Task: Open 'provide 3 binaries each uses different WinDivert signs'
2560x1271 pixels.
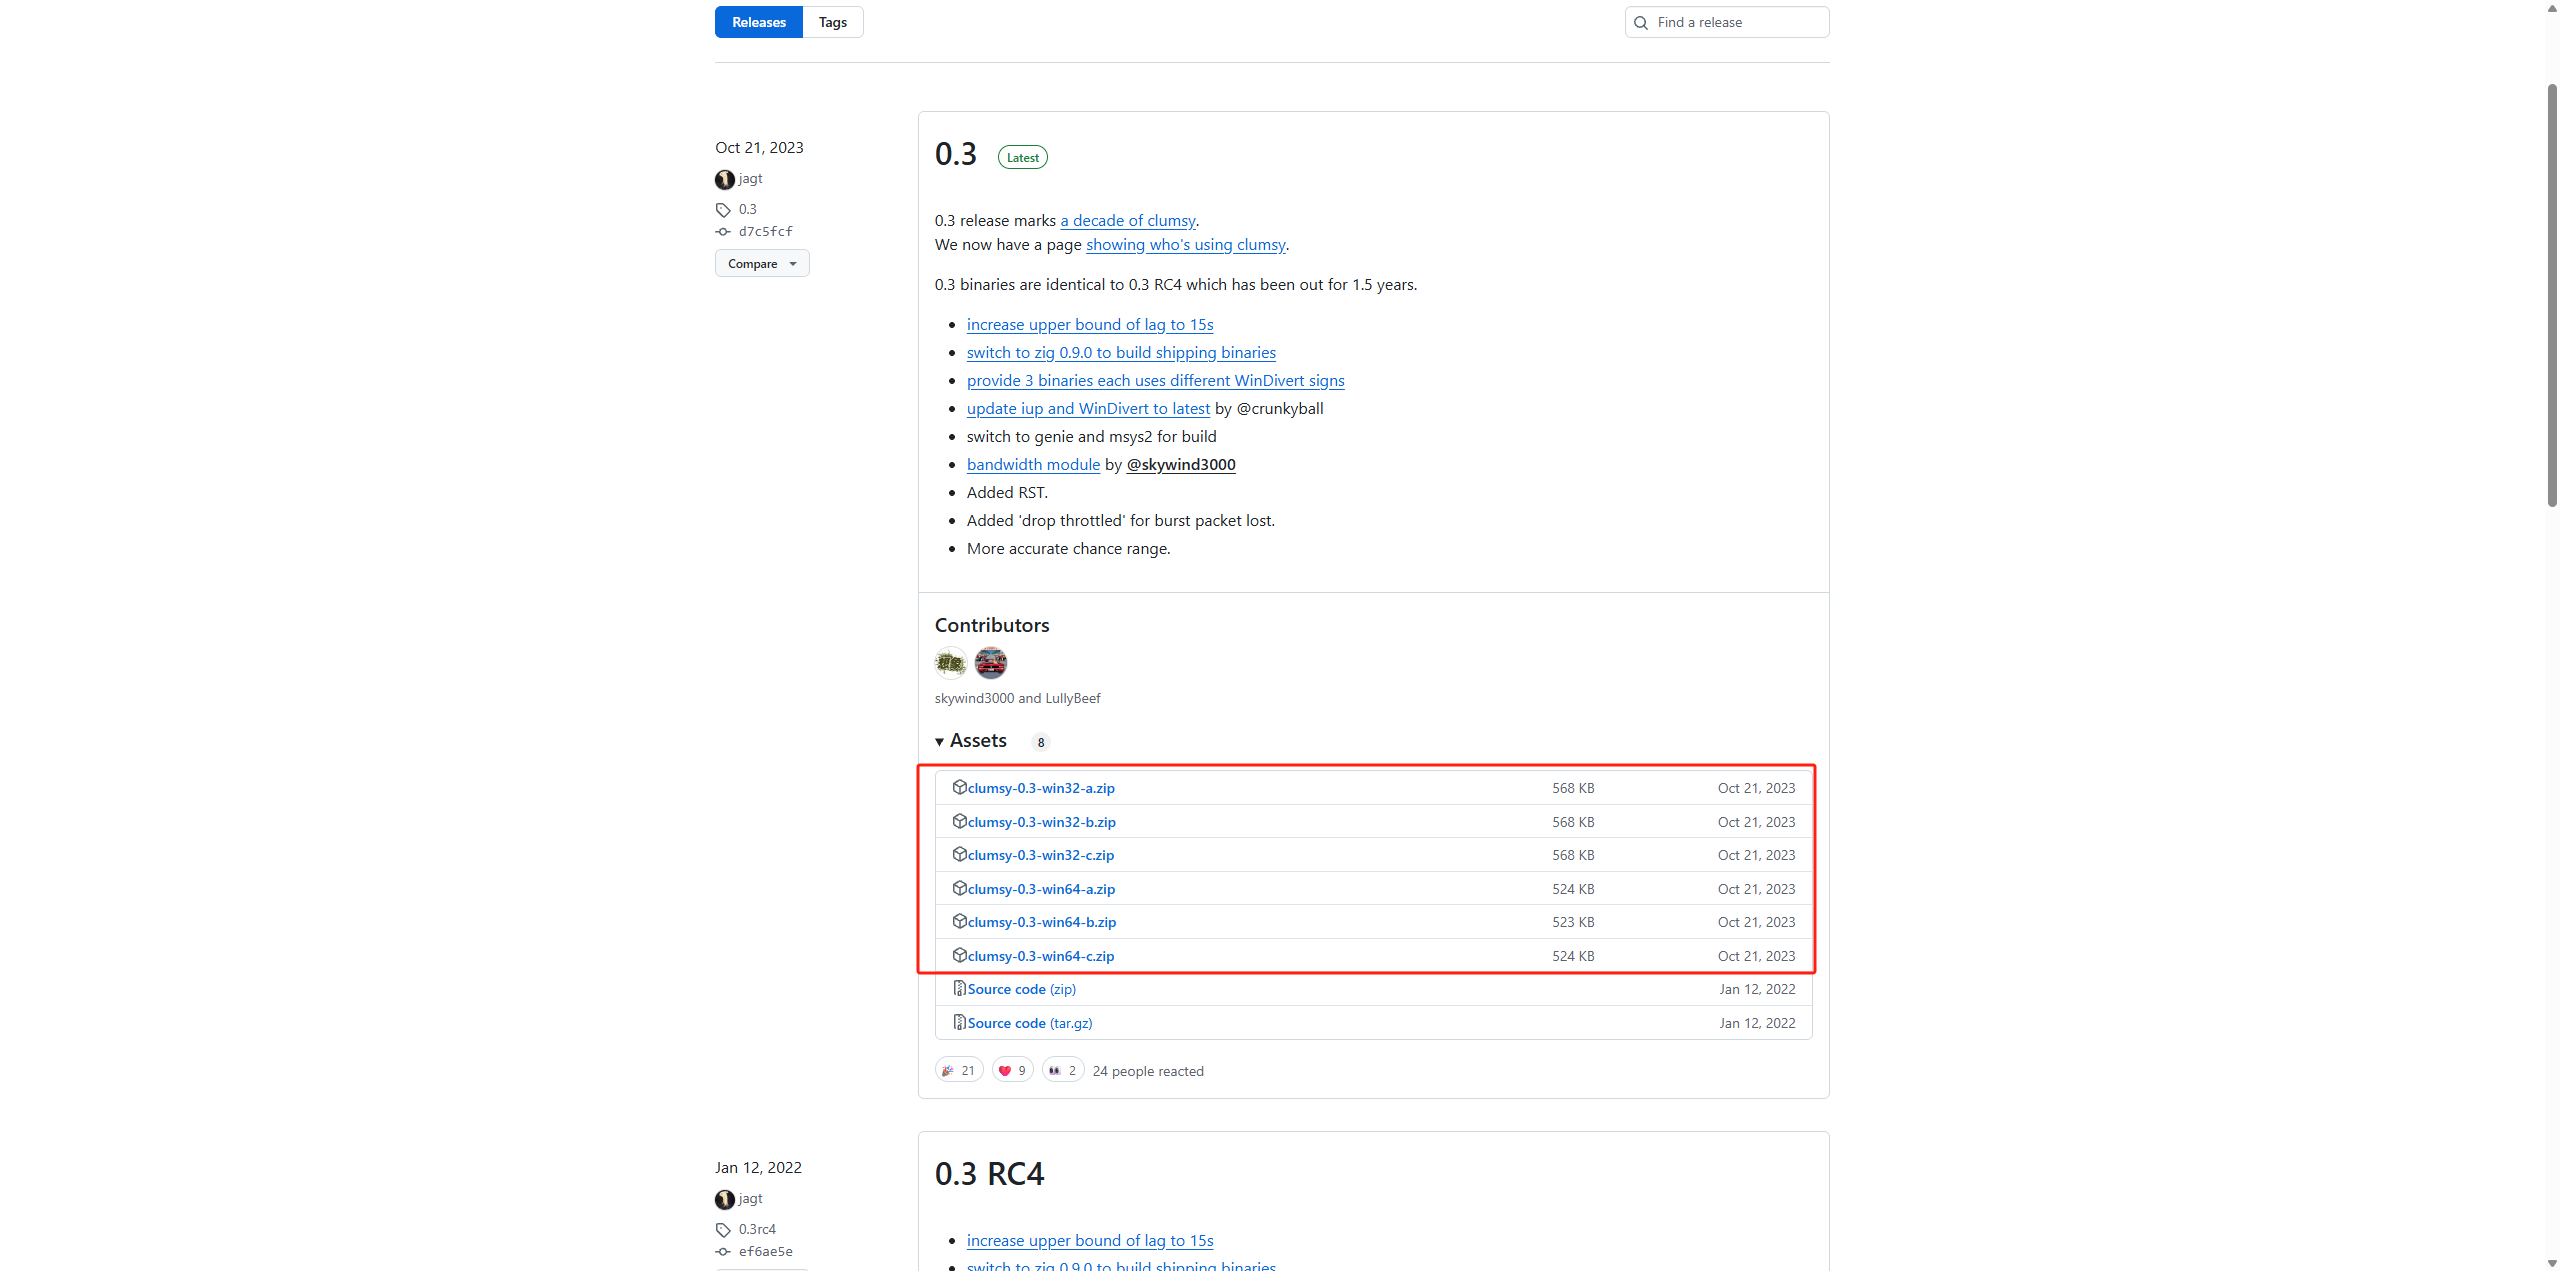Action: coord(1156,380)
